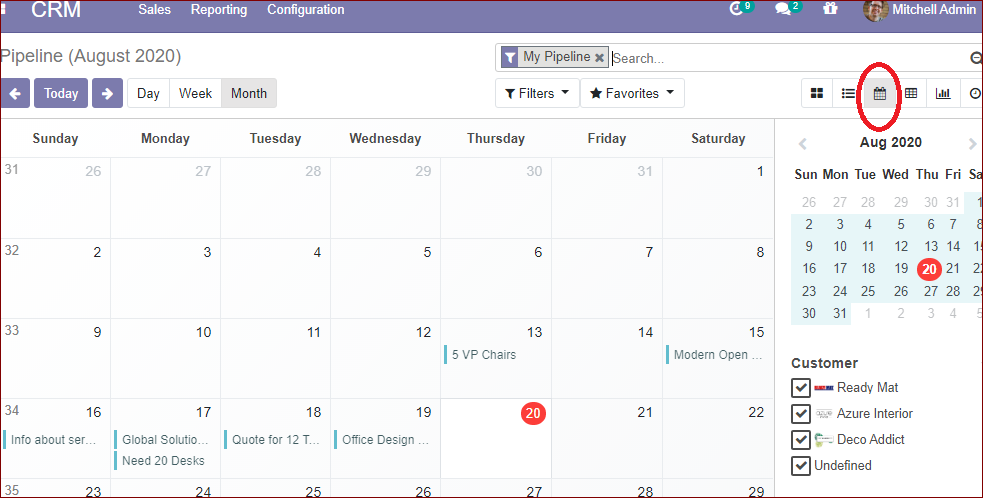
Task: Uncheck the Ready Mat customer checkbox
Action: point(801,388)
